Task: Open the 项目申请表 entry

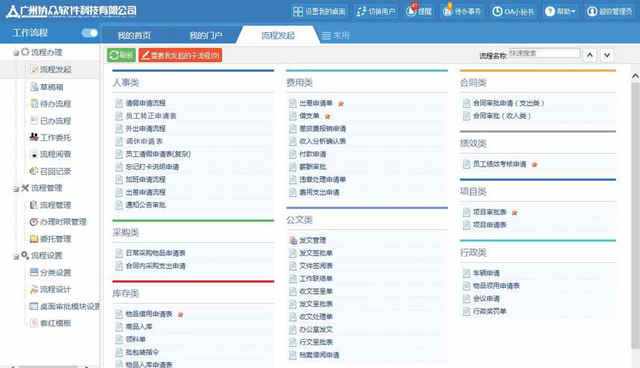Action: coord(489,225)
